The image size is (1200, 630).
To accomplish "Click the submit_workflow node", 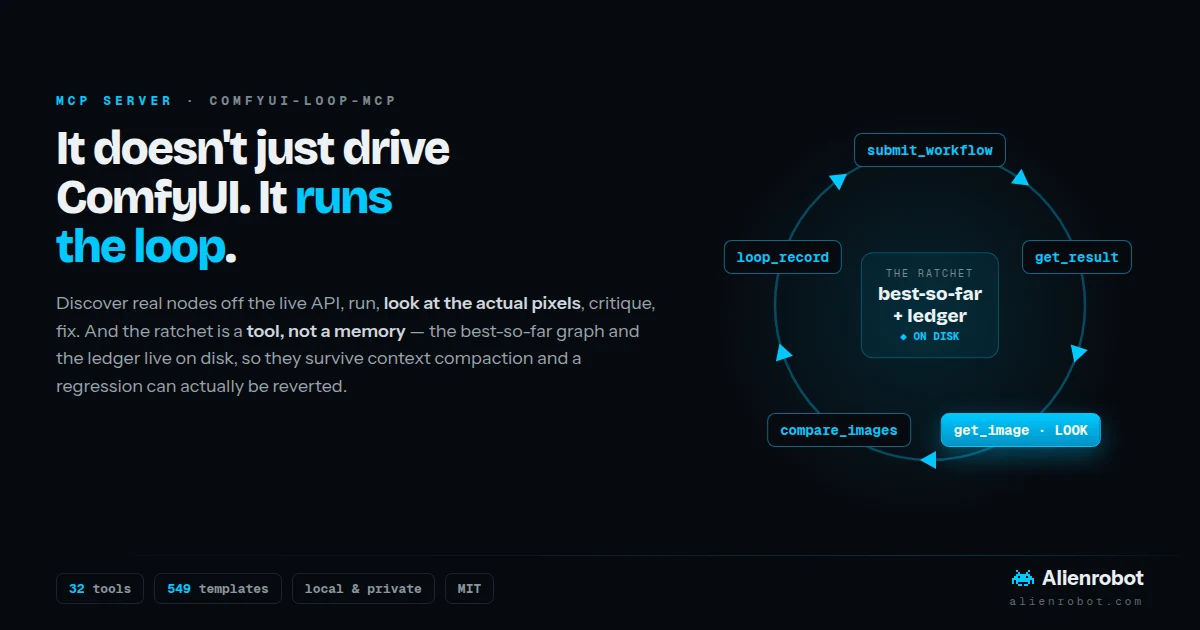I will click(930, 150).
